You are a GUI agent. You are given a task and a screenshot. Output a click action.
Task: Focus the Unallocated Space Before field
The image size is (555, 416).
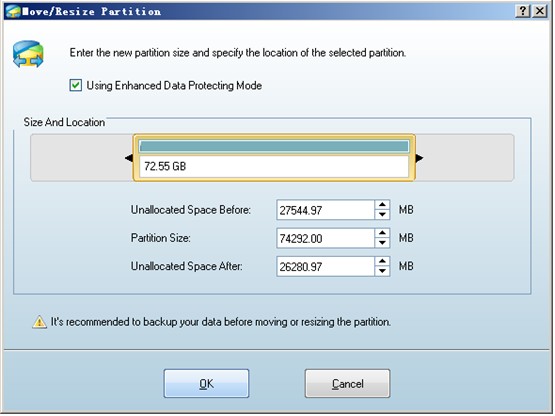click(325, 210)
